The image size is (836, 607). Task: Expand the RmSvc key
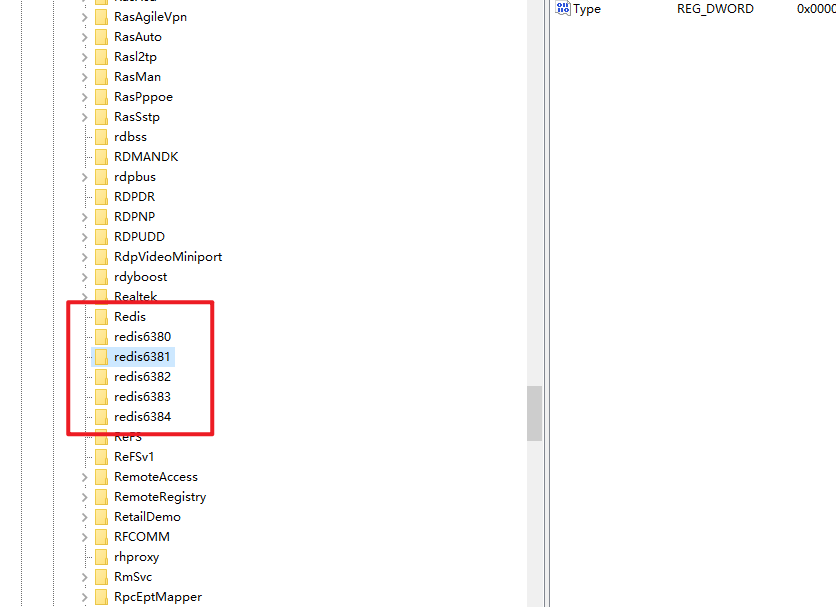pos(84,577)
